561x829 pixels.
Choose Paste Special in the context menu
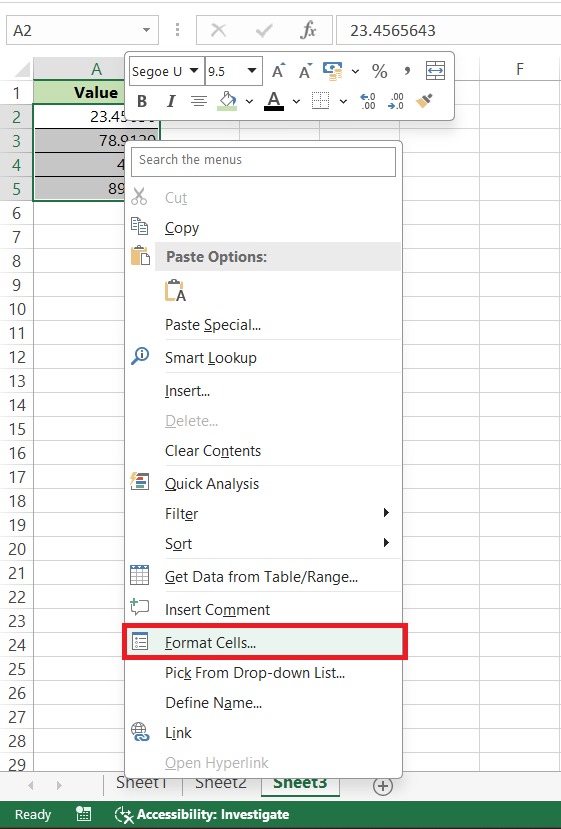coord(213,325)
